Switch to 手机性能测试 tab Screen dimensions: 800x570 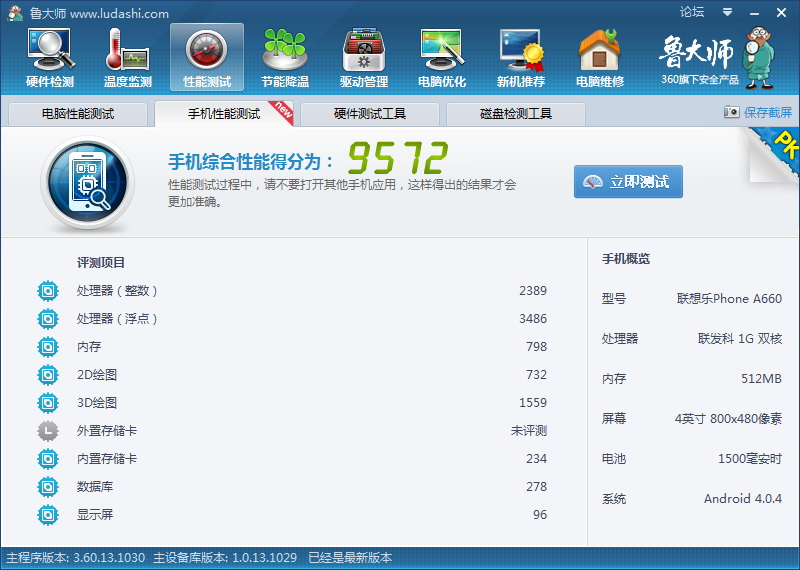coord(224,114)
